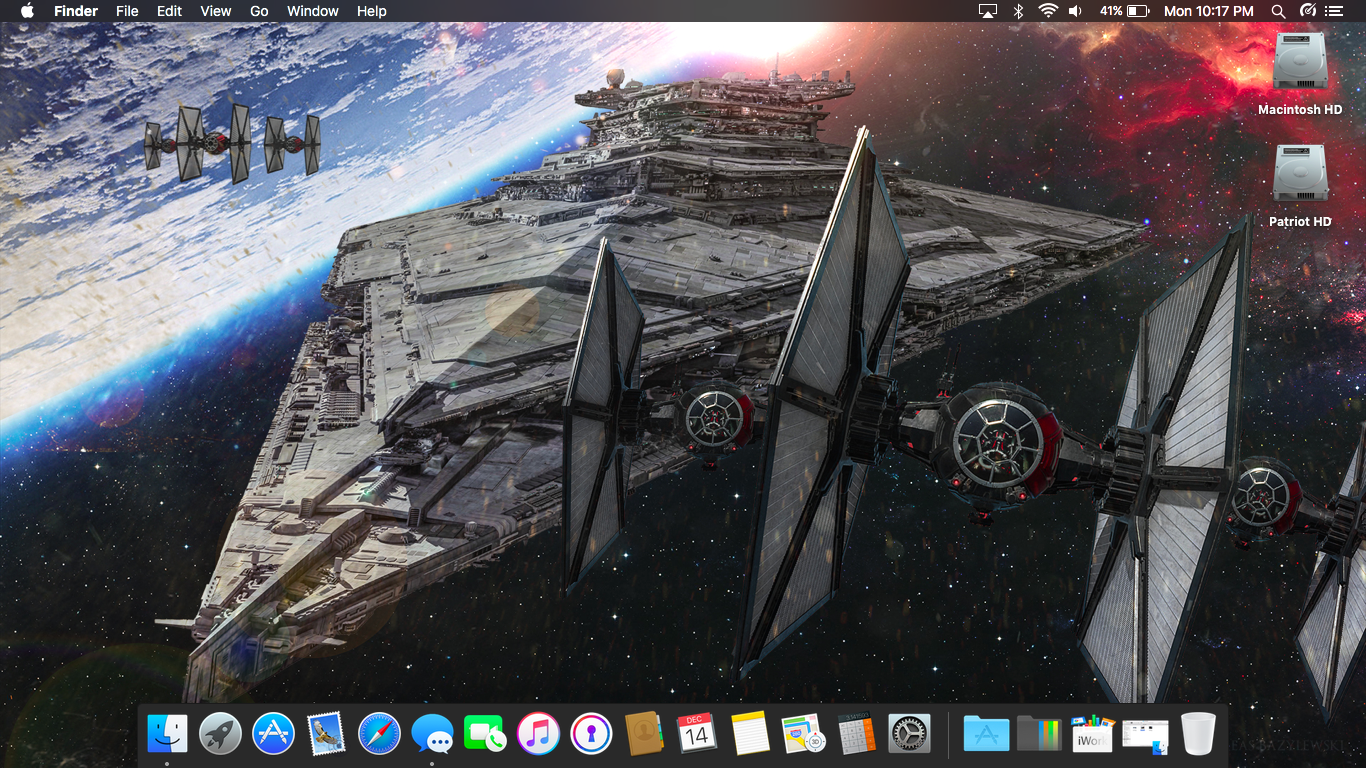Open the Go menu
The height and width of the screenshot is (768, 1366).
259,11
